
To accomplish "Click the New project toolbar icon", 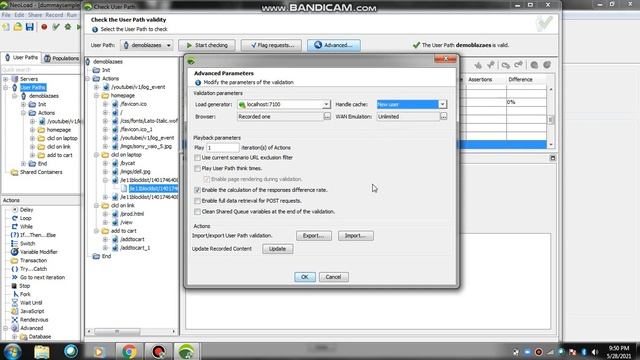I will [x=6, y=27].
